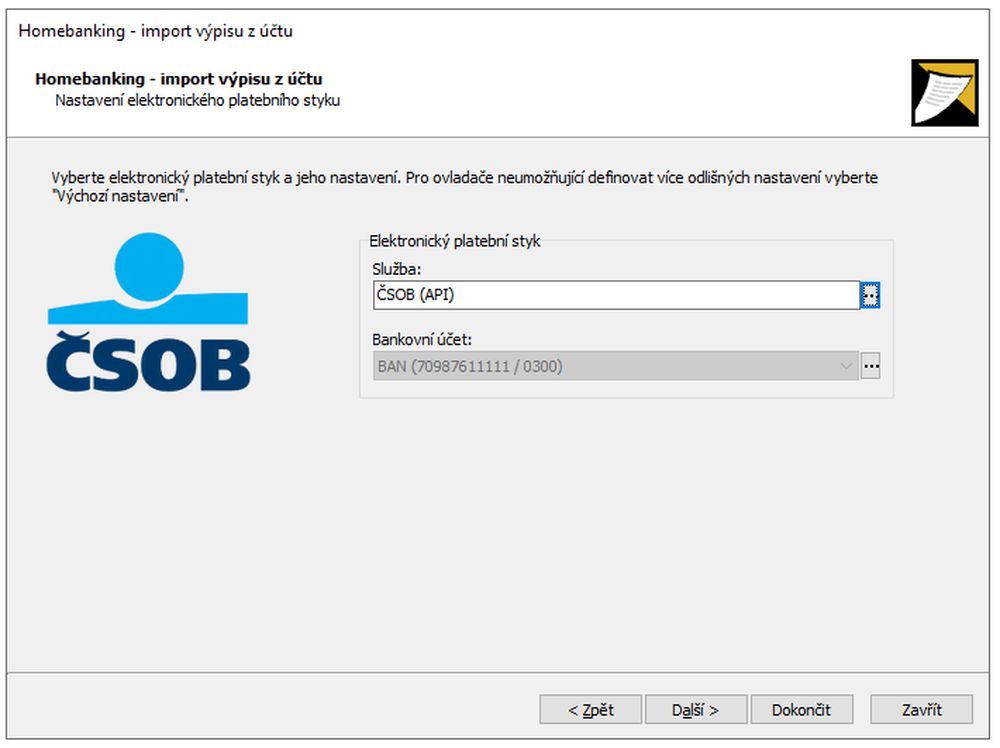Click the bold Homebanking header heading
The height and width of the screenshot is (748, 1000).
point(178,79)
